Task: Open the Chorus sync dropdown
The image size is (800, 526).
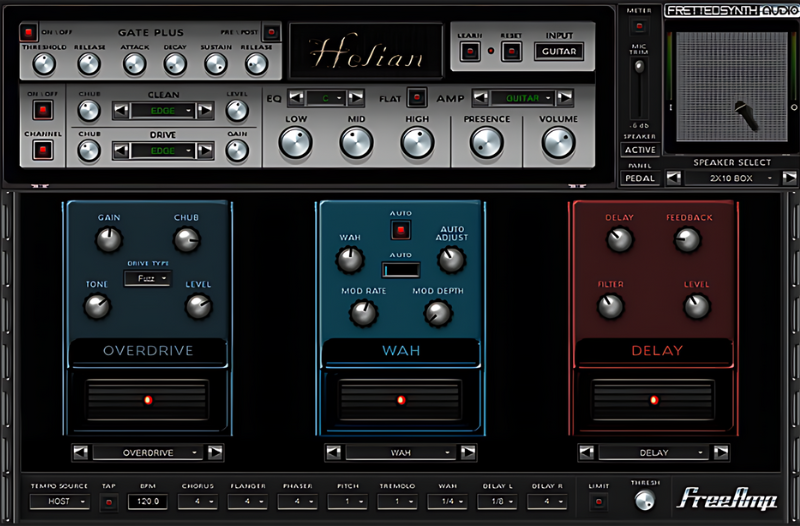Action: pos(197,502)
